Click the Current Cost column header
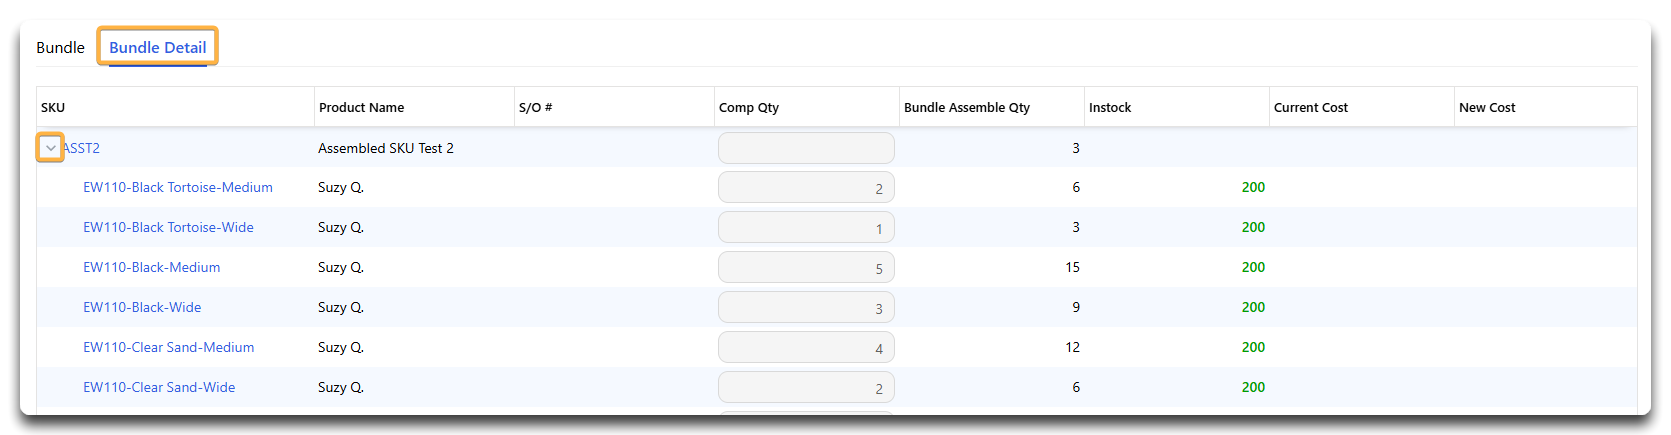The width and height of the screenshot is (1671, 435). point(1311,107)
